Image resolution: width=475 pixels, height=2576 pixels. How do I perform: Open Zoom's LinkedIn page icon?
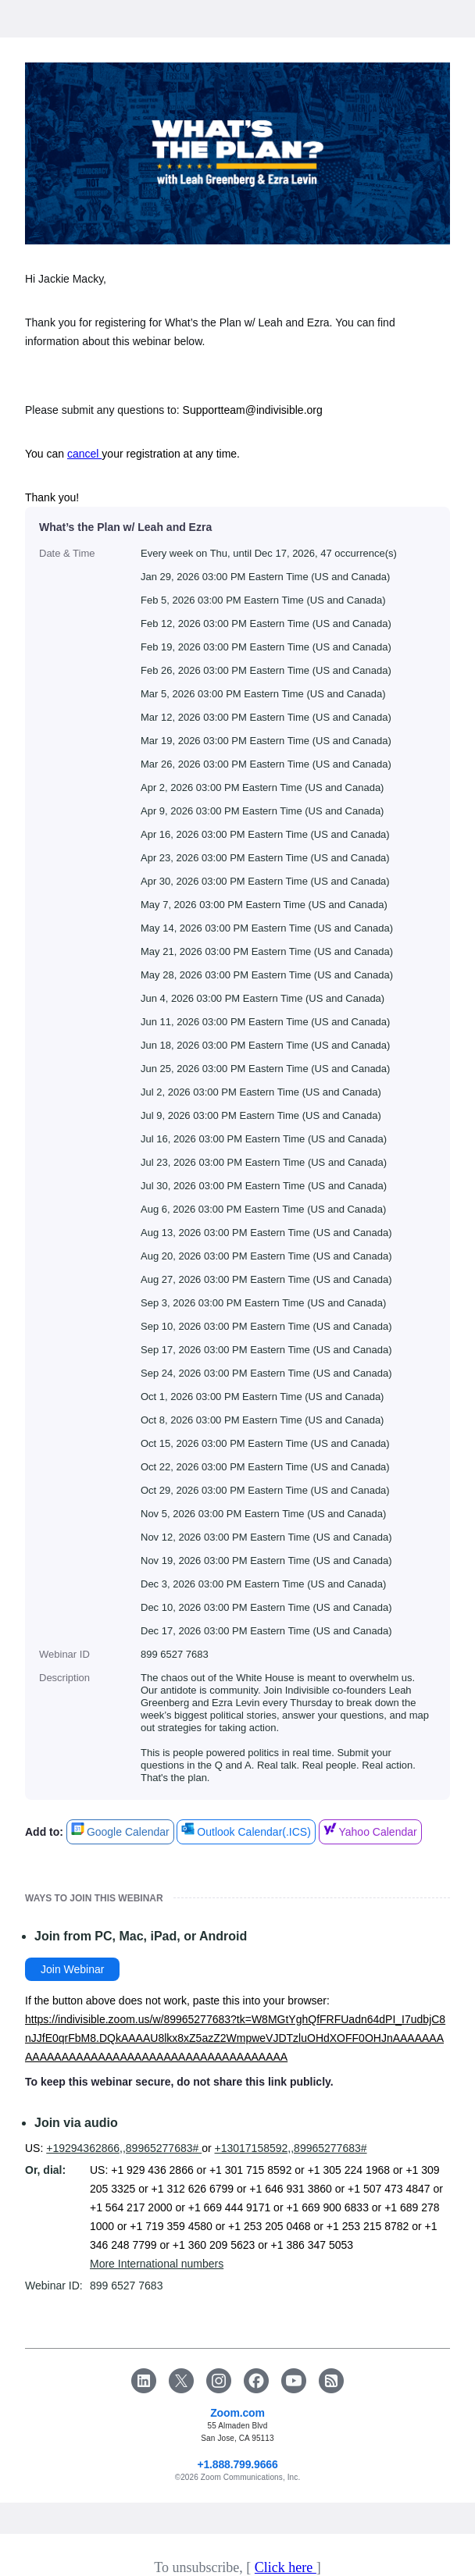pos(144,2380)
